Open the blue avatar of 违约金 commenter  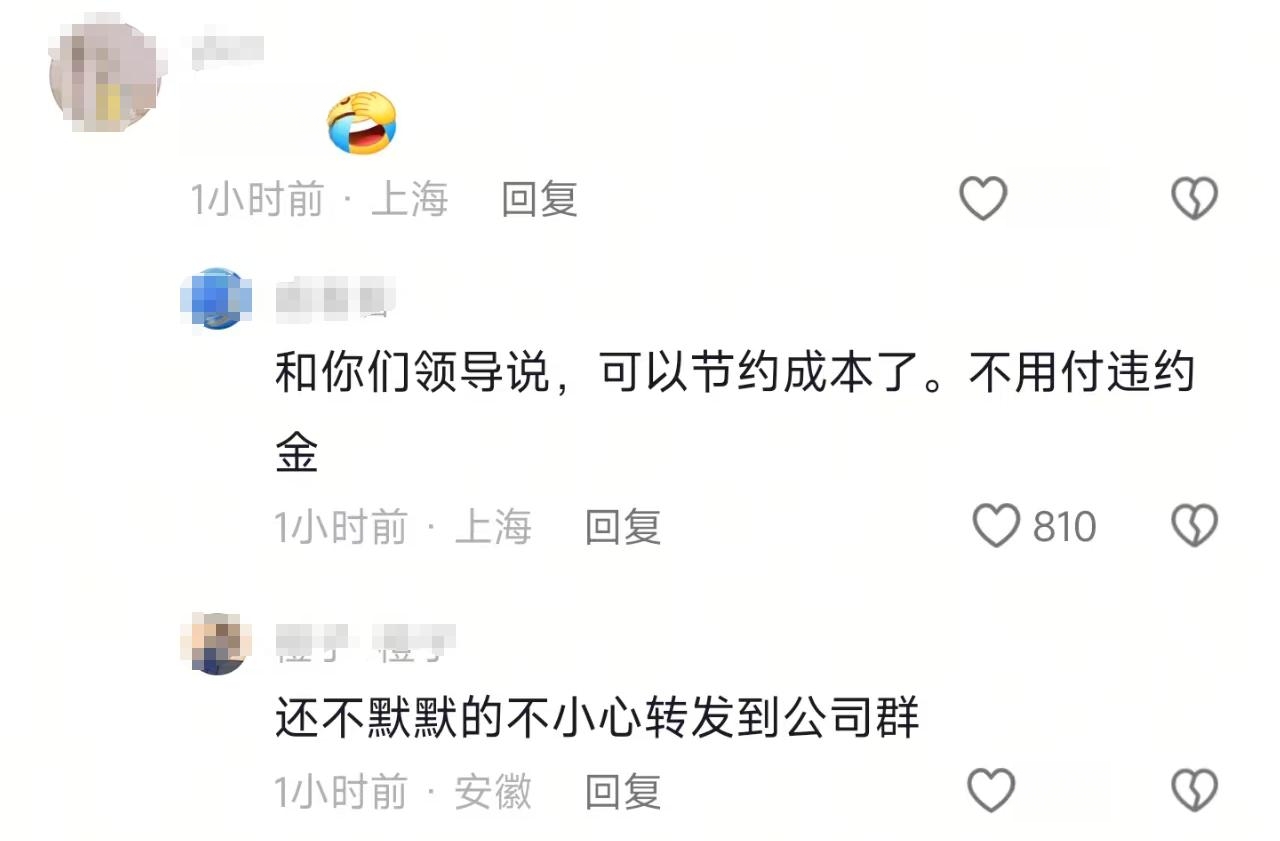click(216, 298)
